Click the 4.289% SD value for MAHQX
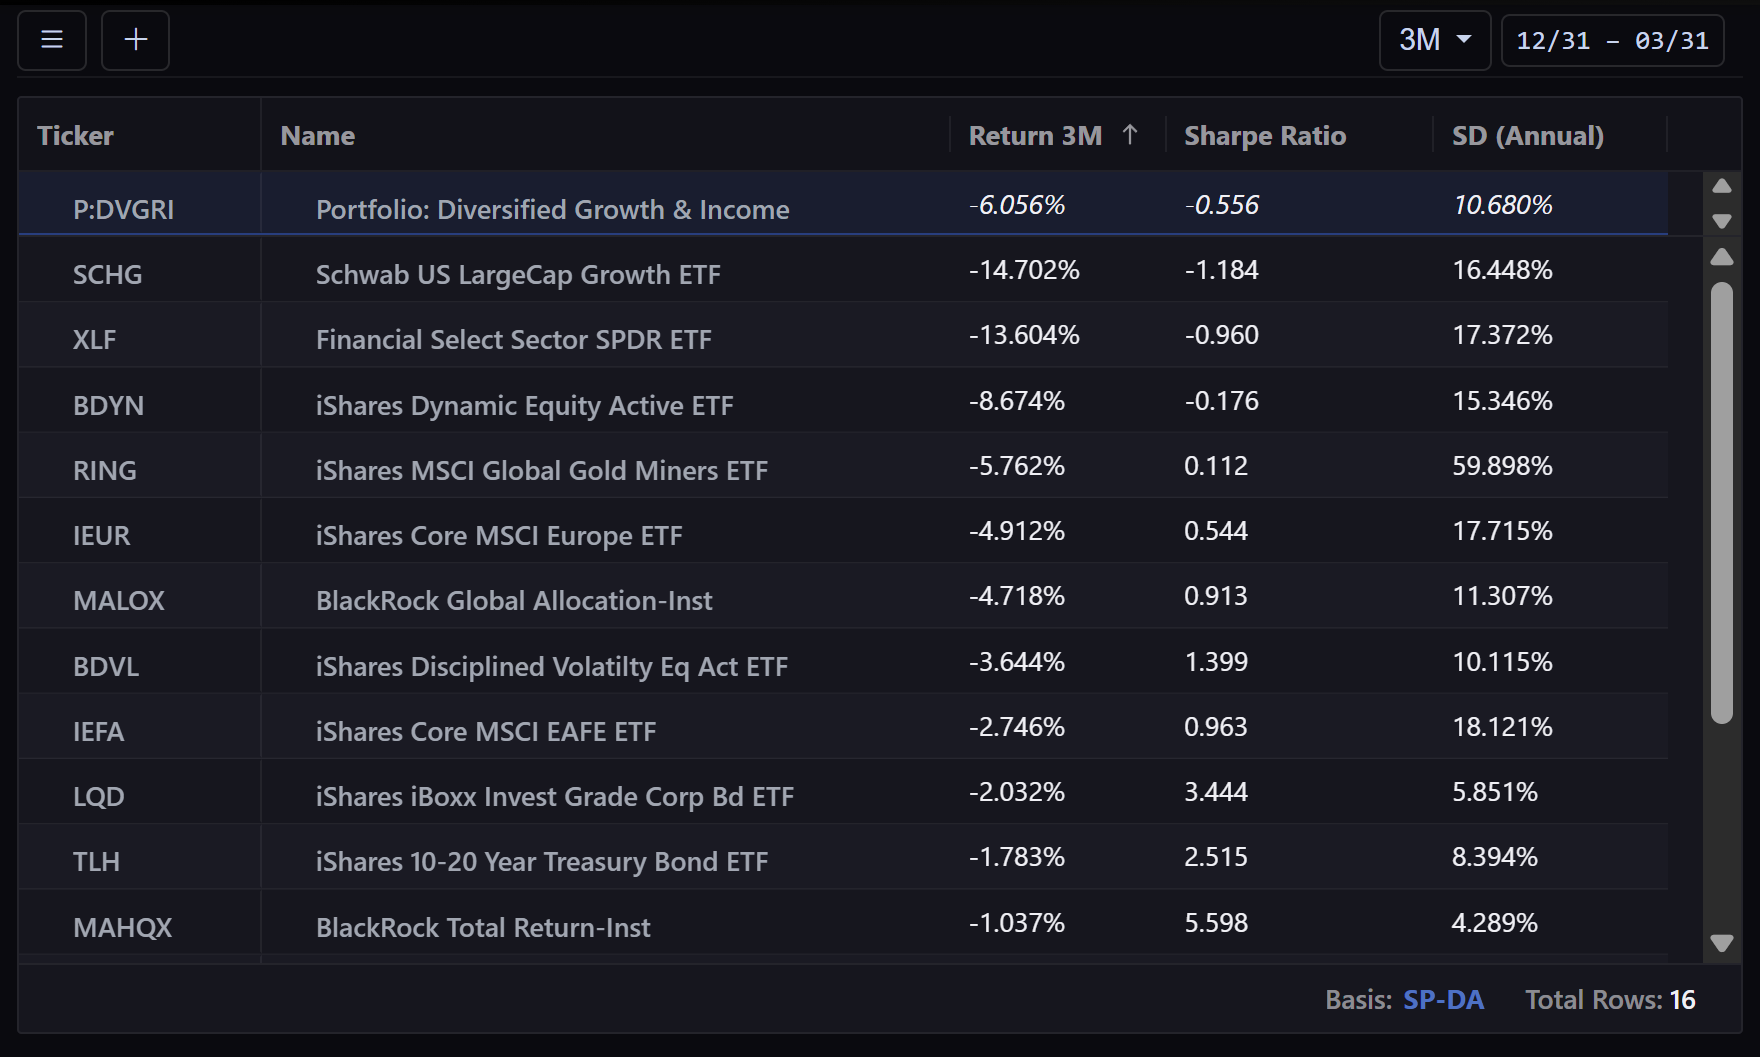 click(1495, 923)
